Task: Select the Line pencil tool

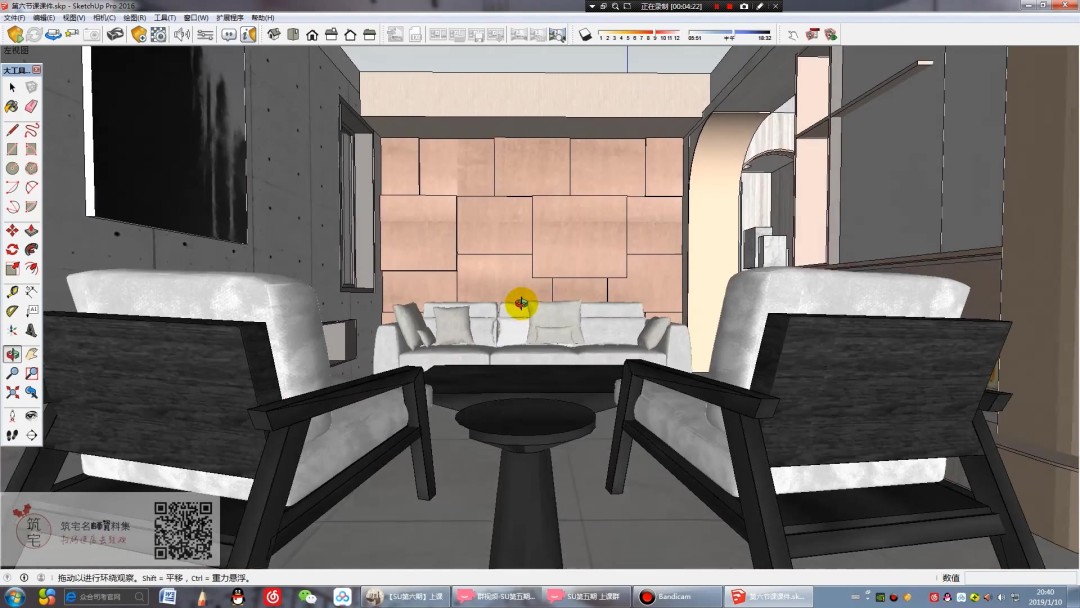Action: click(12, 130)
